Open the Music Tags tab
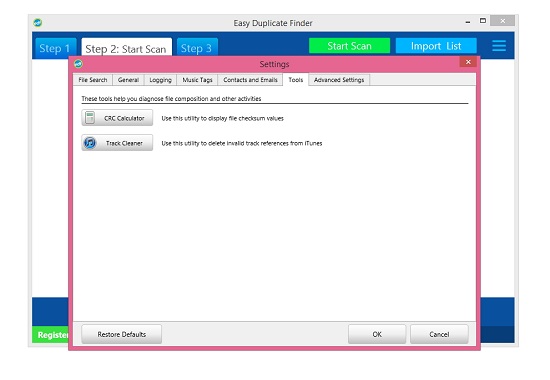Screen dimensions: 550x380 197,80
